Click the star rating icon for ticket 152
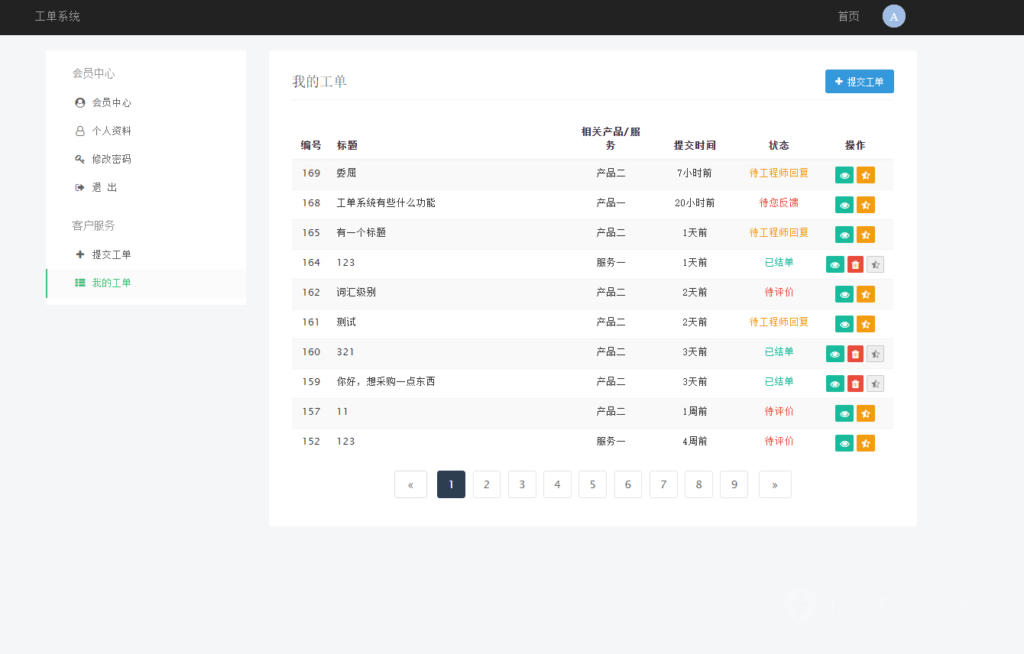The image size is (1024, 654). click(865, 442)
